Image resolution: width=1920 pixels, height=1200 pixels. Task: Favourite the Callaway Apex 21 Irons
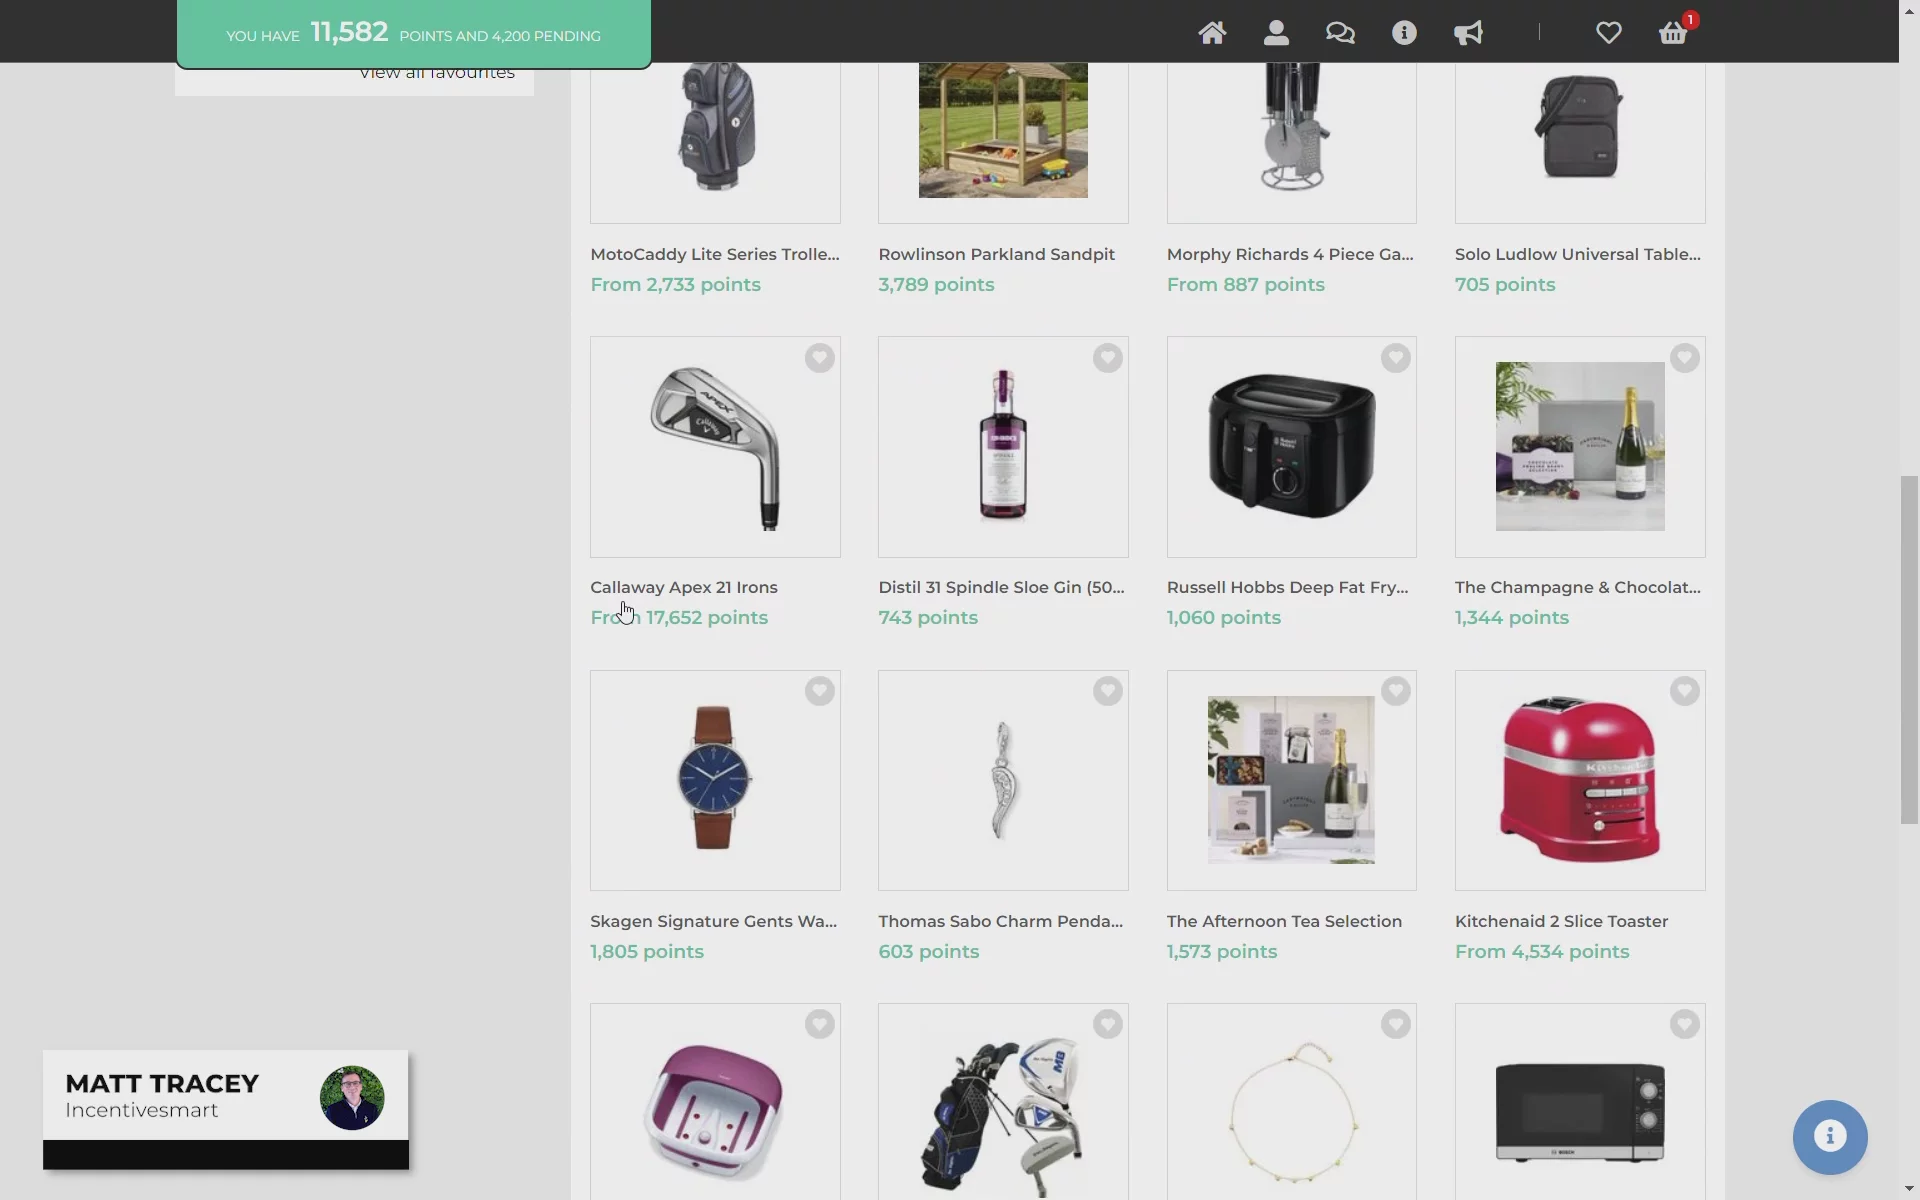[x=819, y=358]
